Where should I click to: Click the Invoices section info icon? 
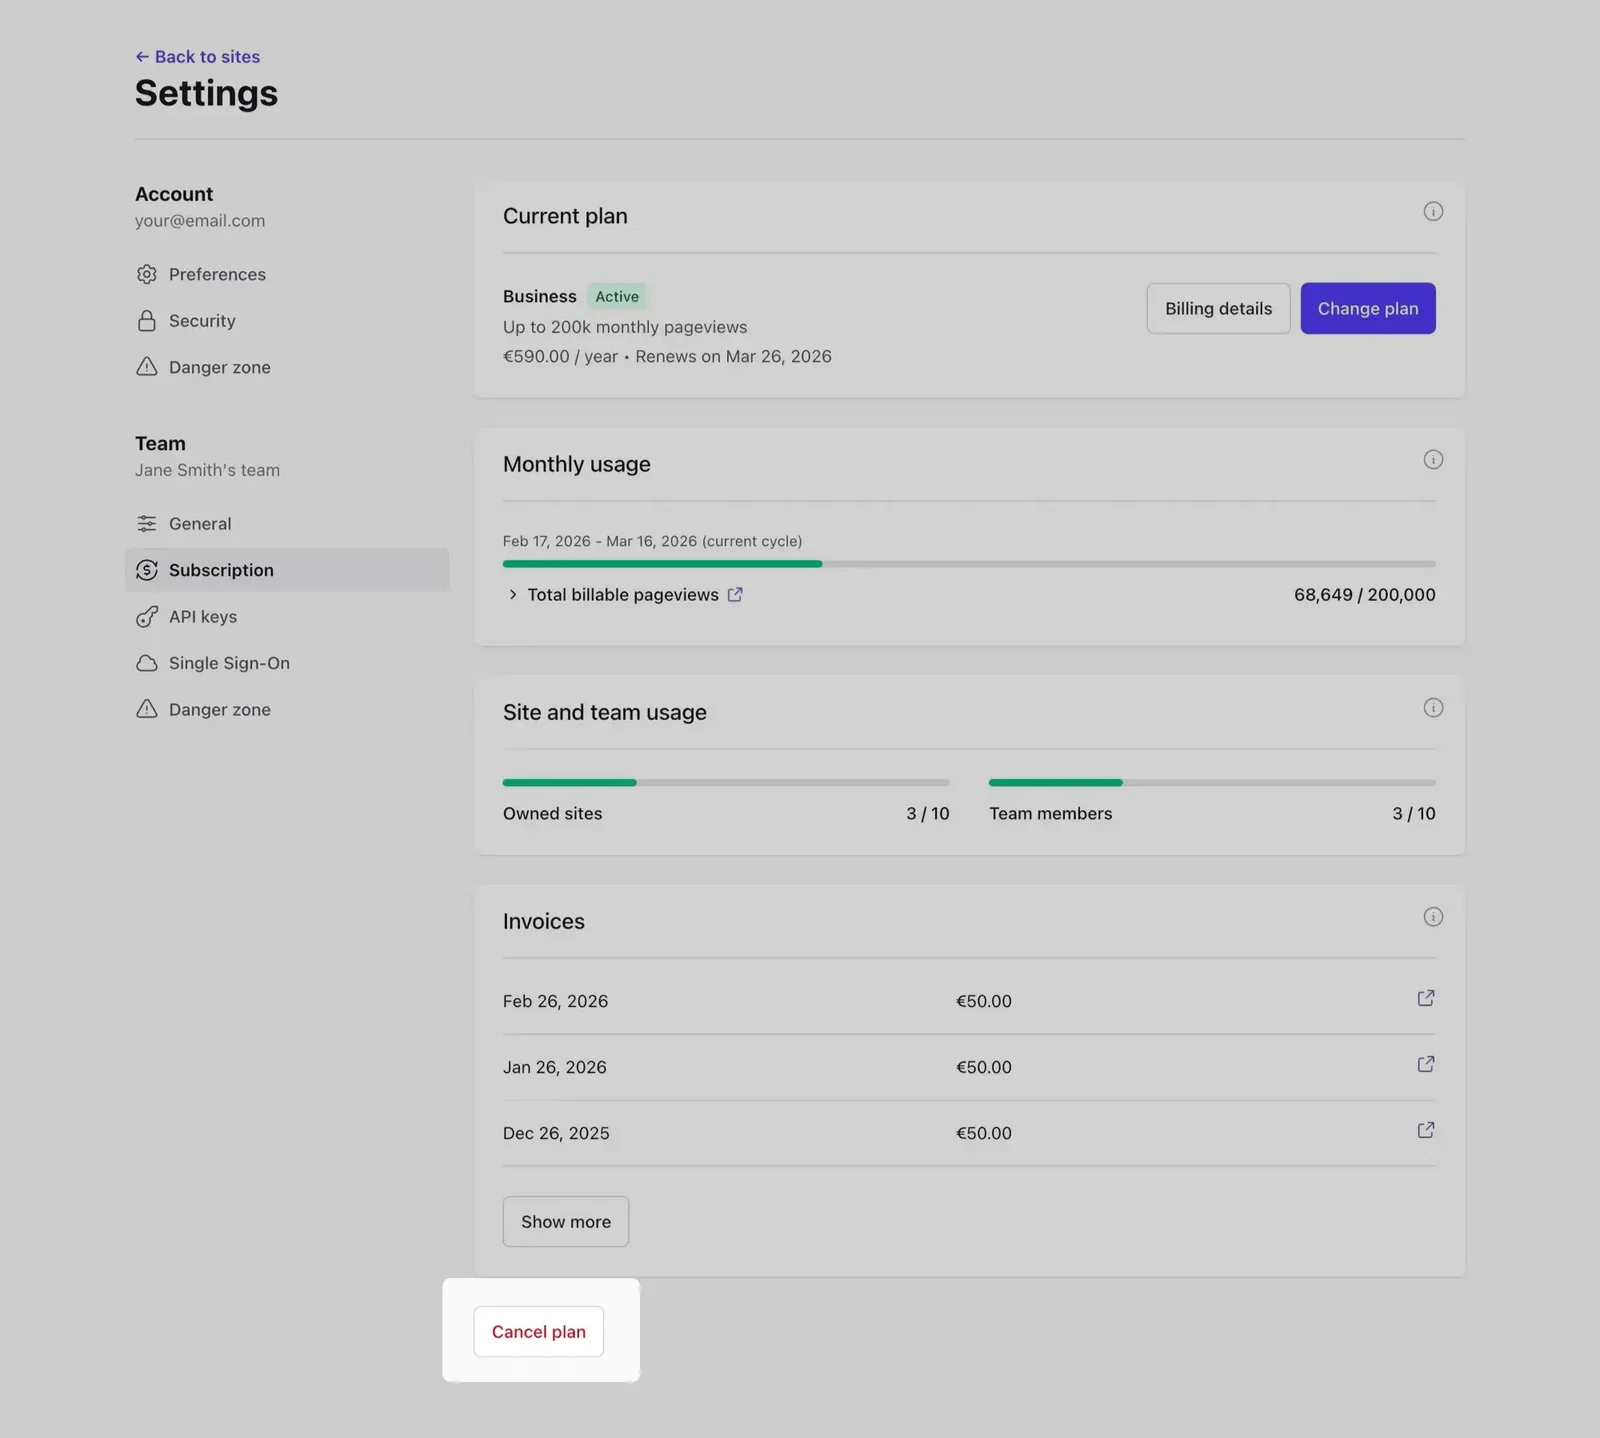[x=1432, y=917]
